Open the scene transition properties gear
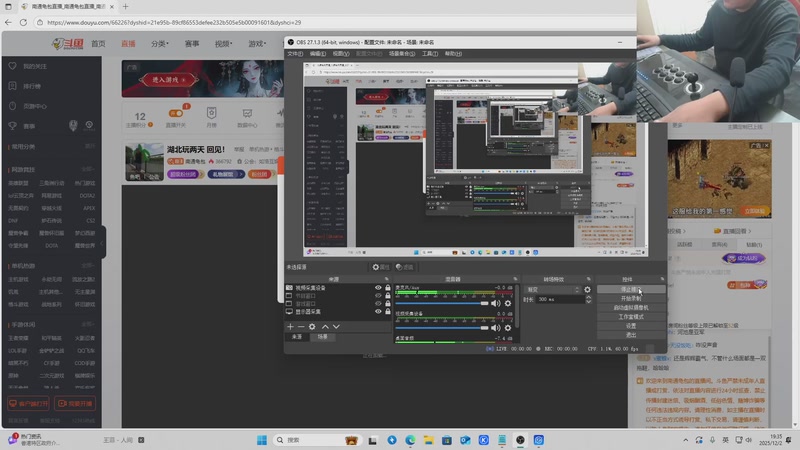Viewport: 800px width, 450px height. coord(587,289)
